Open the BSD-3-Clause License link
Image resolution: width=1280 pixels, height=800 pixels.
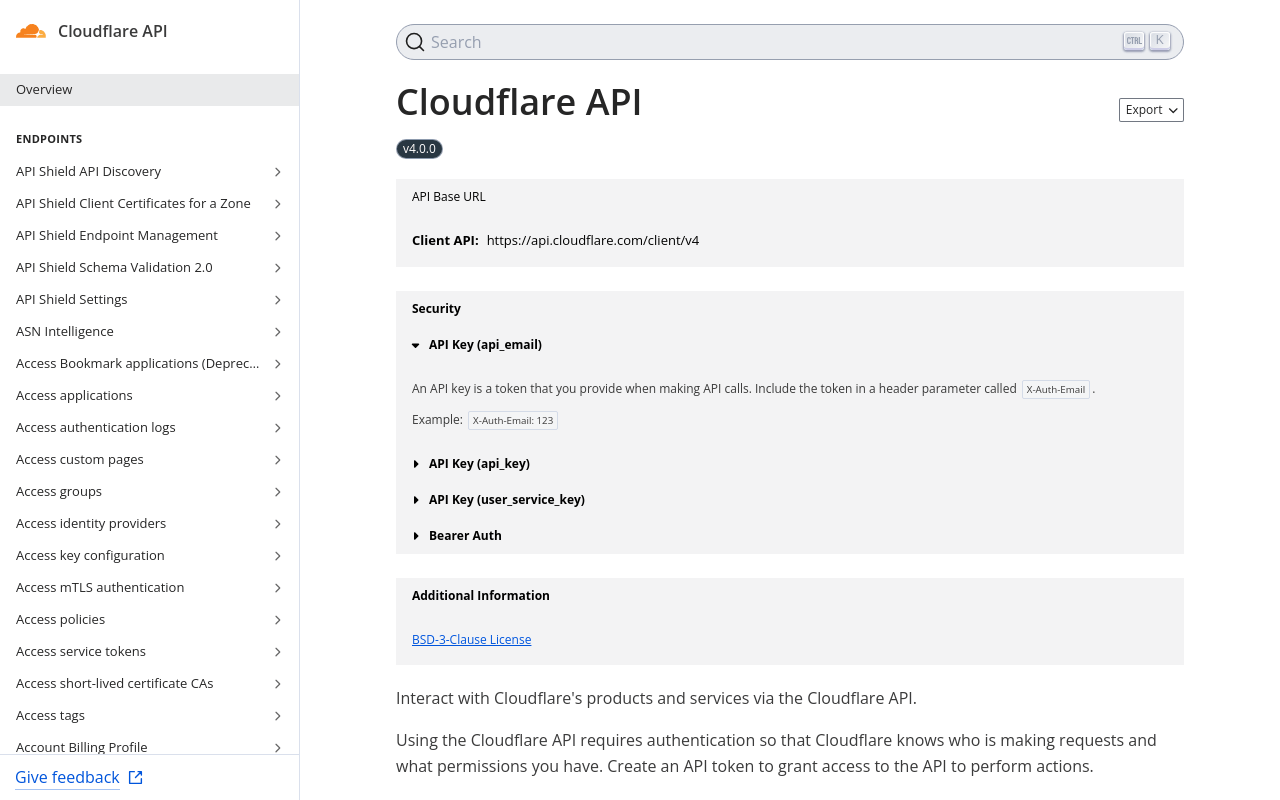tap(471, 639)
